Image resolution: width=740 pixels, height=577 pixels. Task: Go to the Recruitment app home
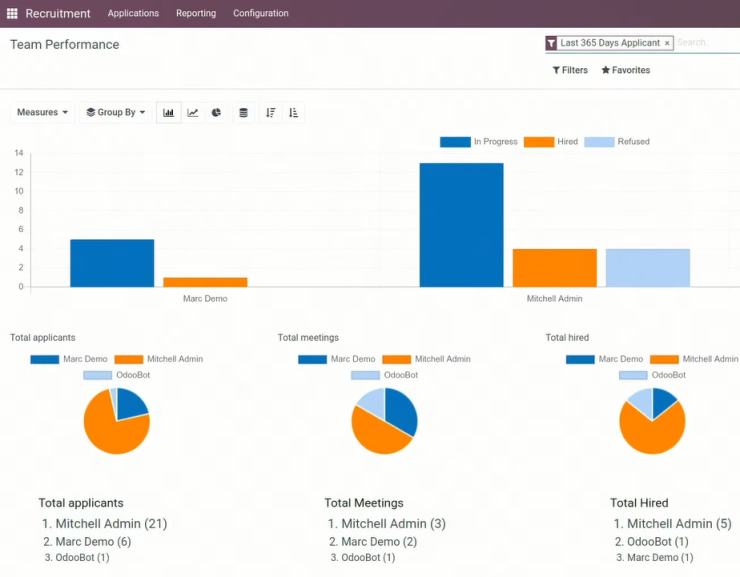[58, 13]
